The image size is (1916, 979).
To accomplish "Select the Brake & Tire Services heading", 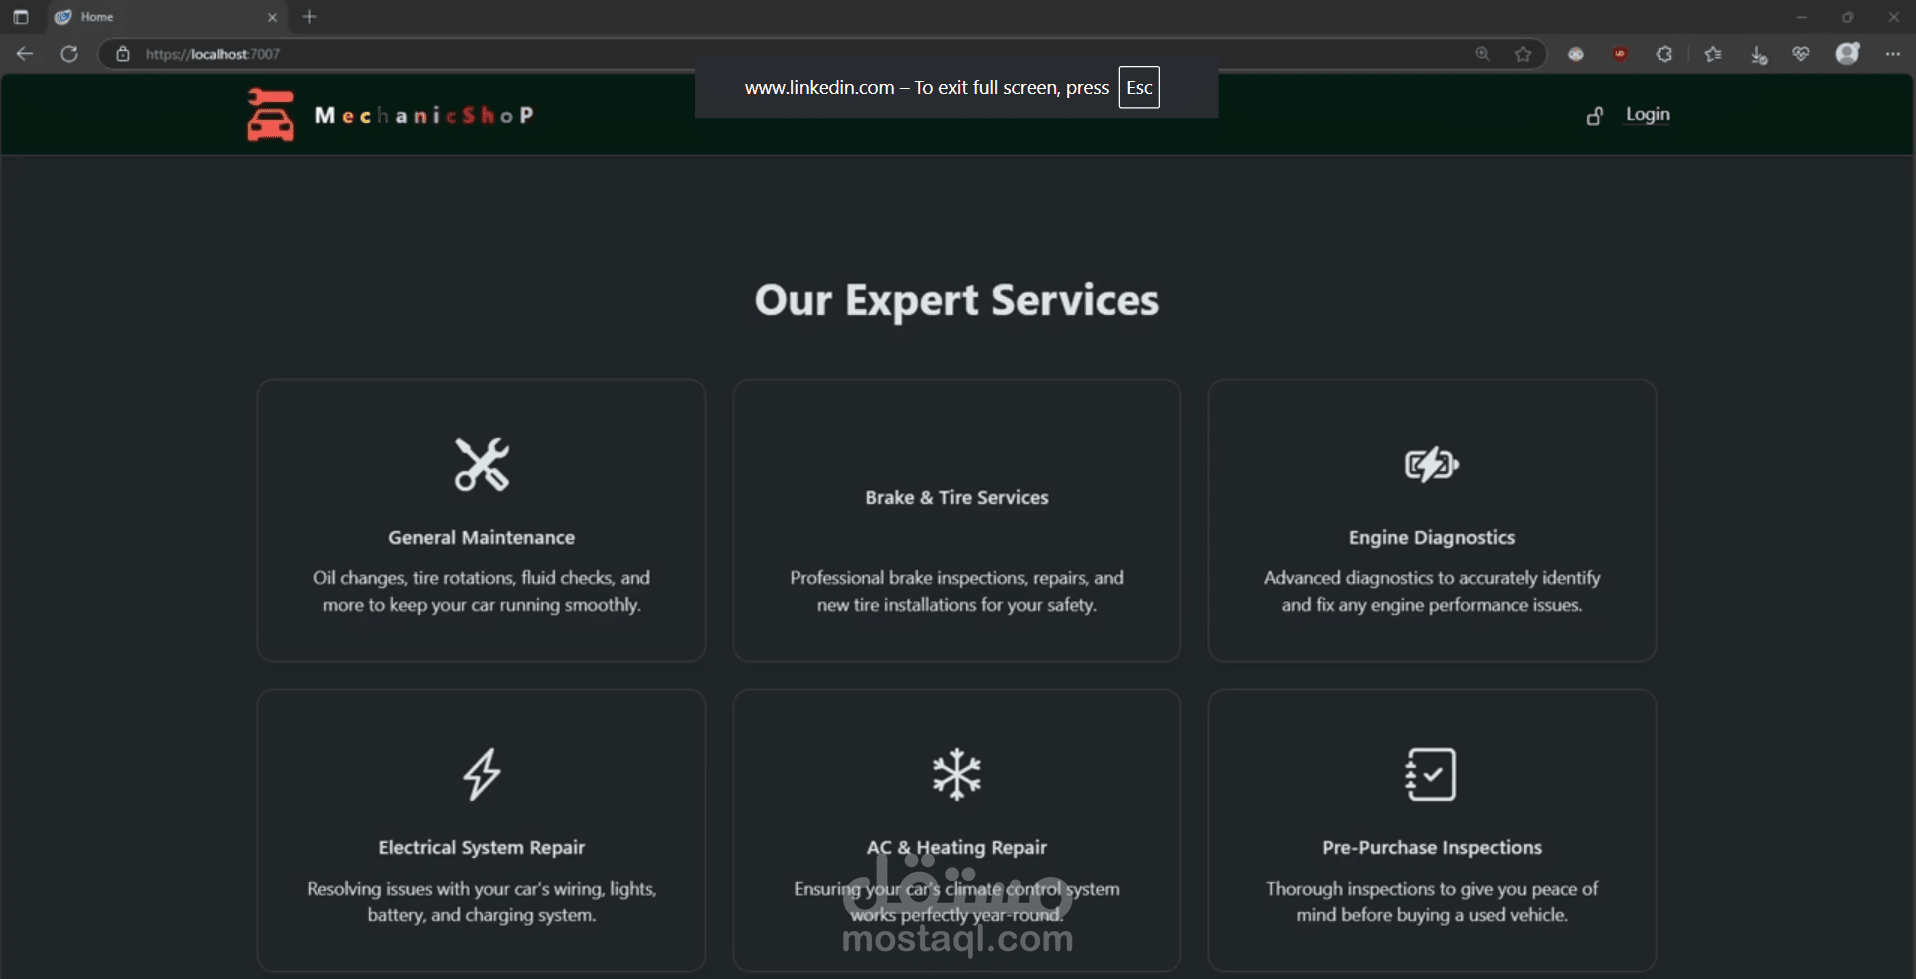I will tap(957, 497).
